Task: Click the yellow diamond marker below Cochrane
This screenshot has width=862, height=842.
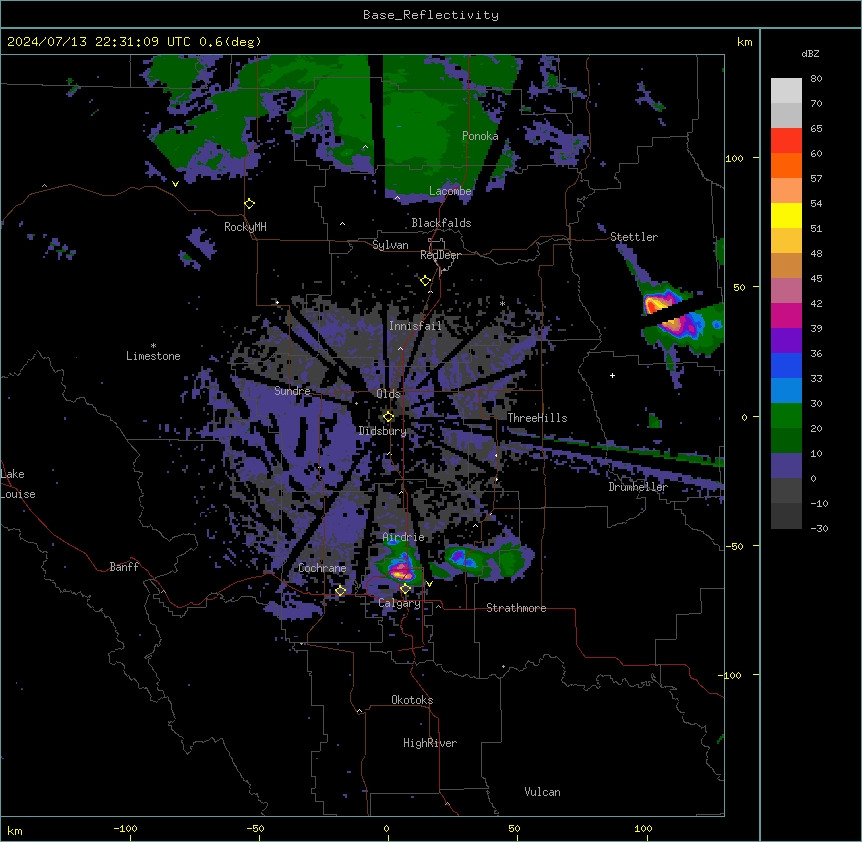Action: 340,591
